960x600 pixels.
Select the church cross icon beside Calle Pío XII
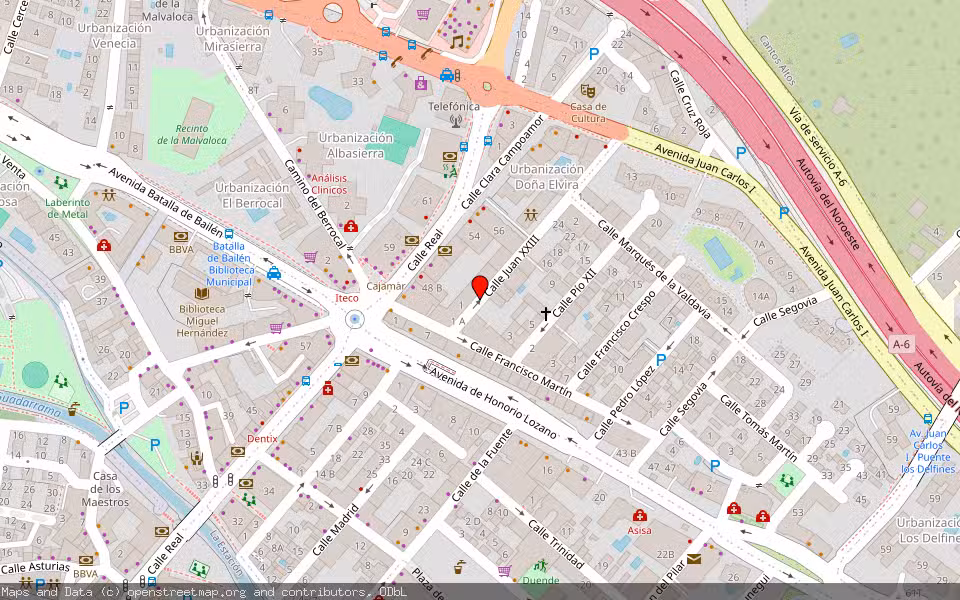point(546,313)
